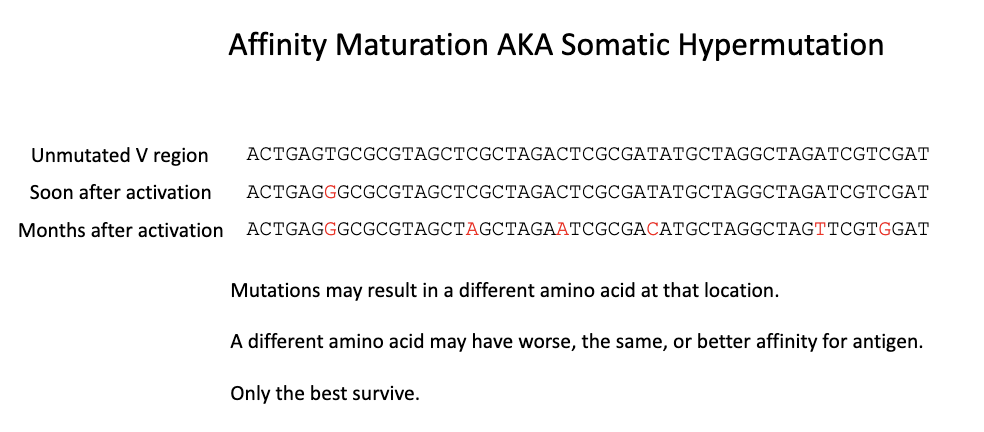Viewport: 984px width, 432px height.
Task: Select the "Months after activation" label
Action: click(x=120, y=230)
